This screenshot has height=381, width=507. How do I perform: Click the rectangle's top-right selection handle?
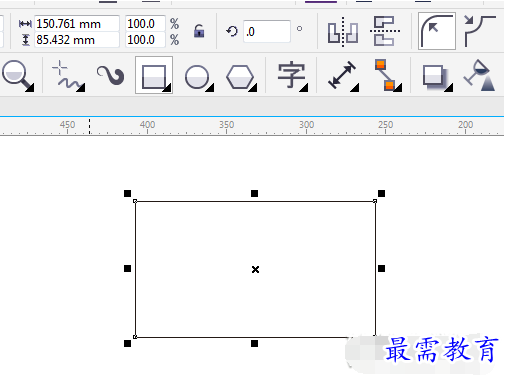click(381, 193)
